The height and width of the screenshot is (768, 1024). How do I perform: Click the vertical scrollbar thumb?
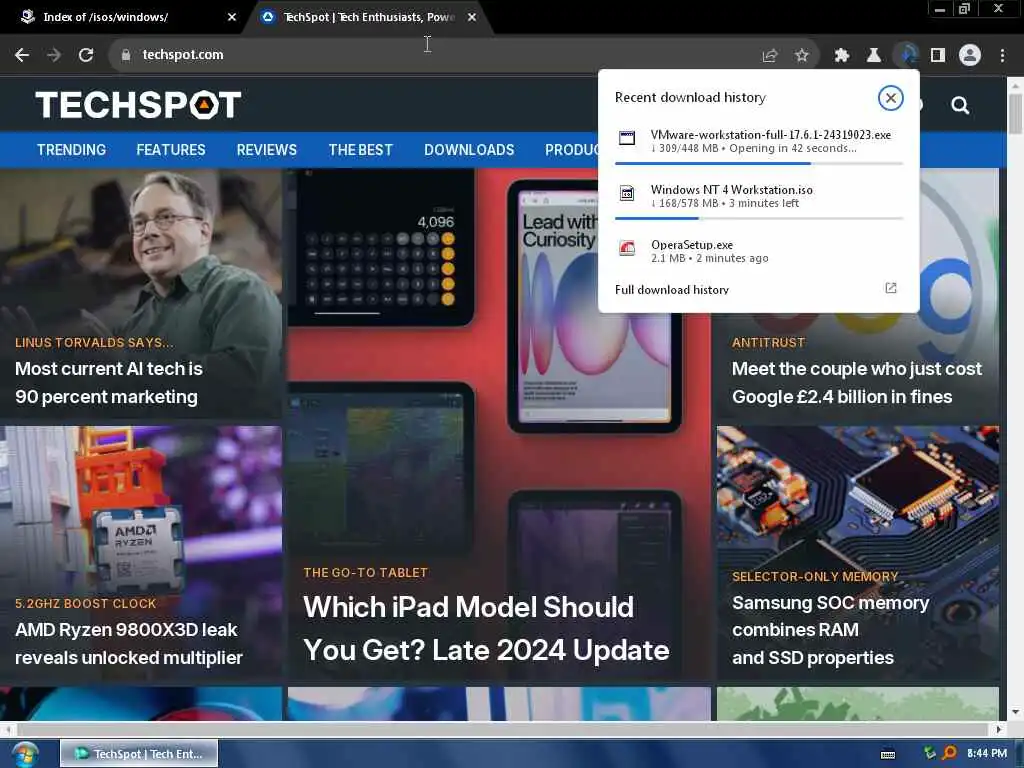(x=1016, y=113)
